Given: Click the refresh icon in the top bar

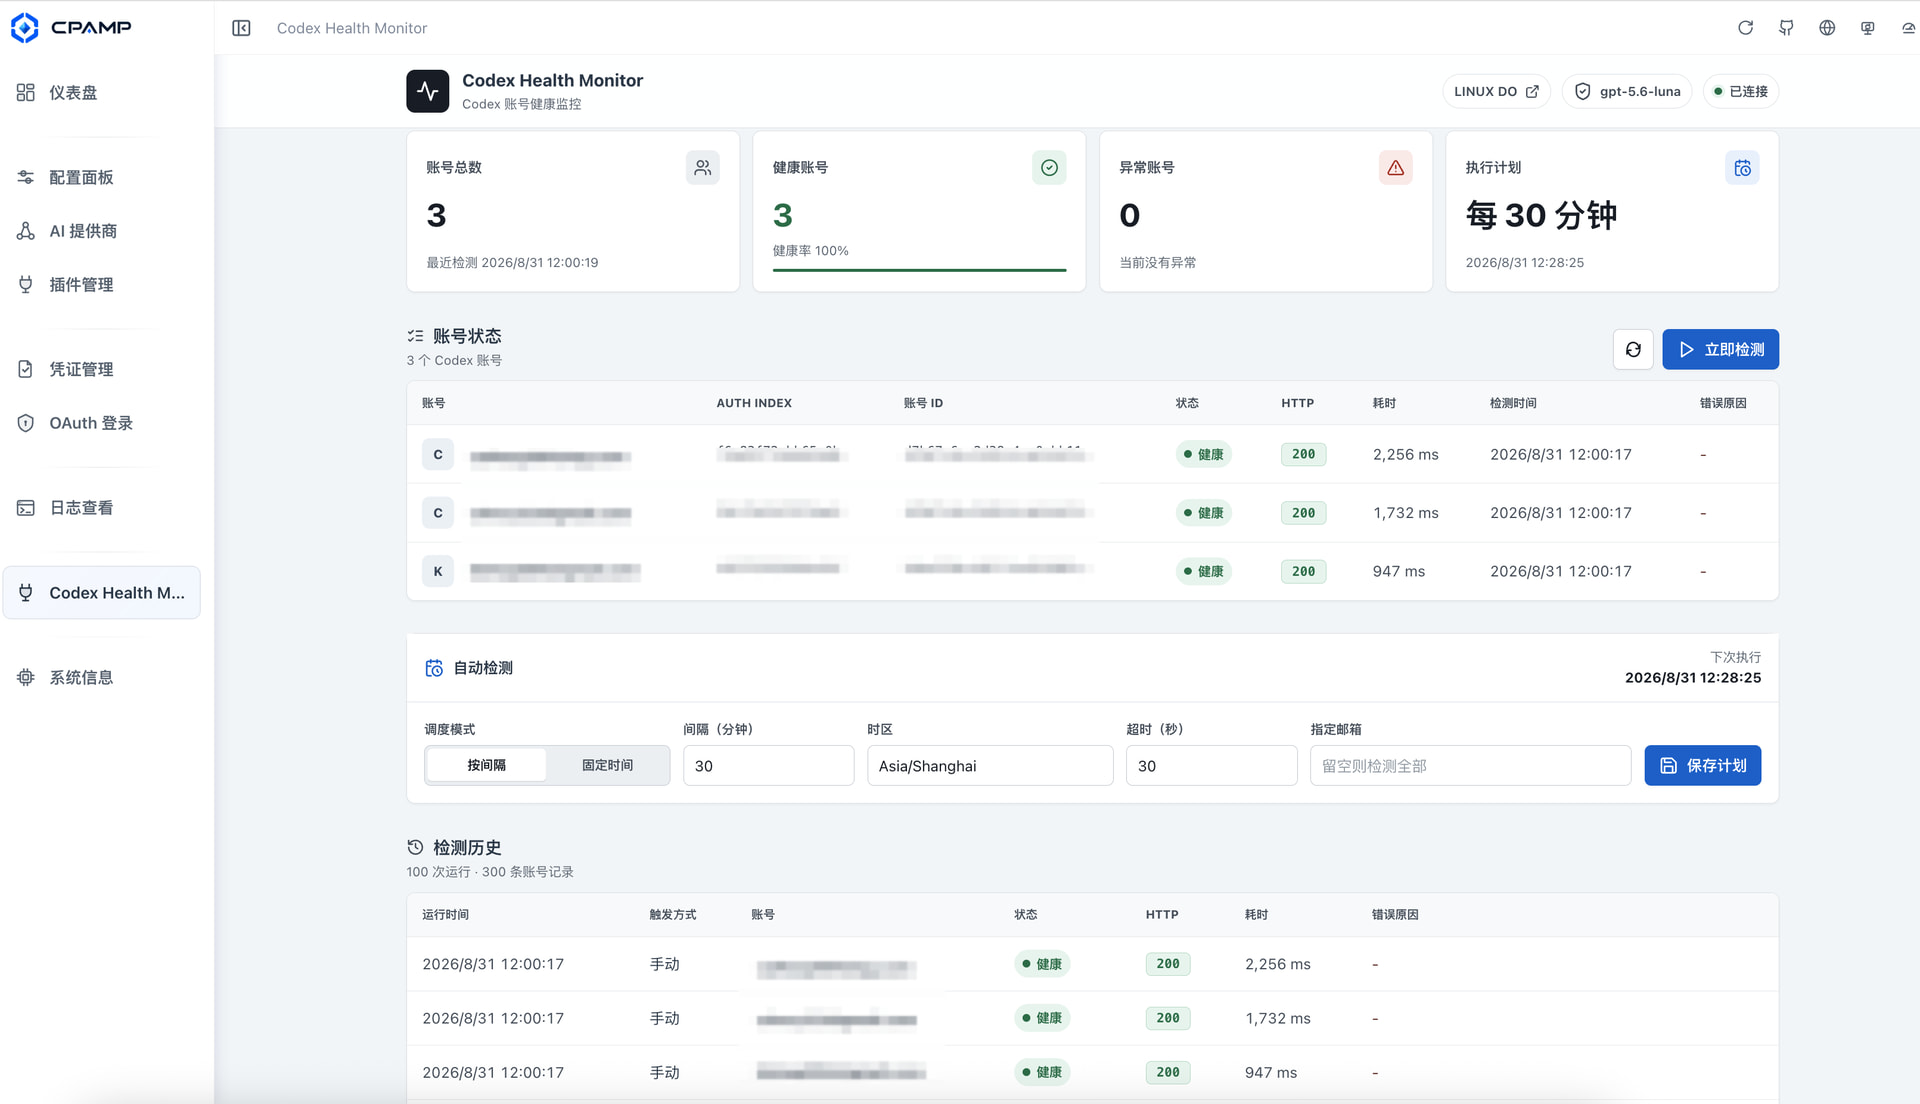Looking at the screenshot, I should 1745,28.
